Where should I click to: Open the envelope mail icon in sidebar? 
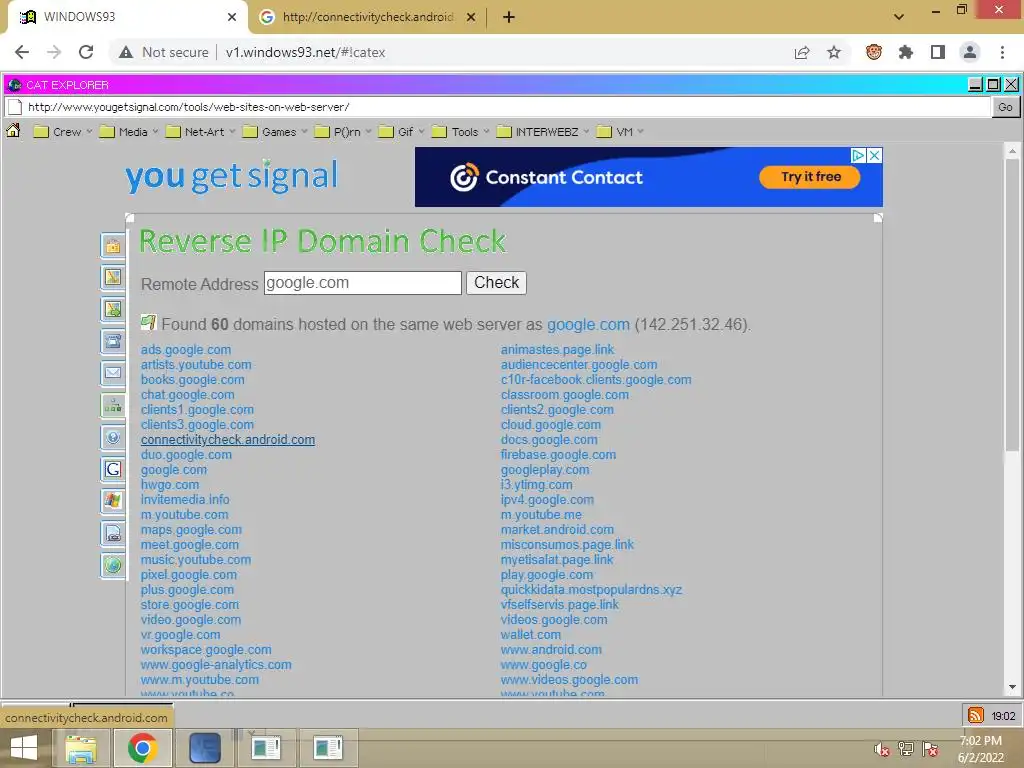tap(113, 373)
